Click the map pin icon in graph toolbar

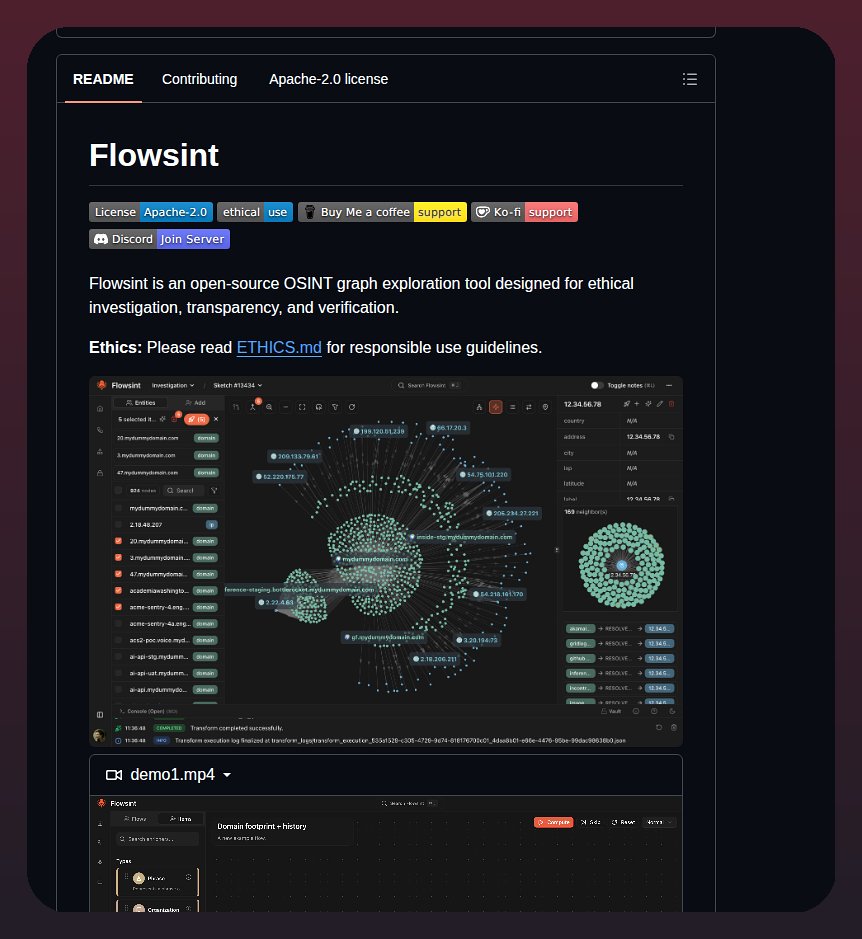tap(545, 407)
